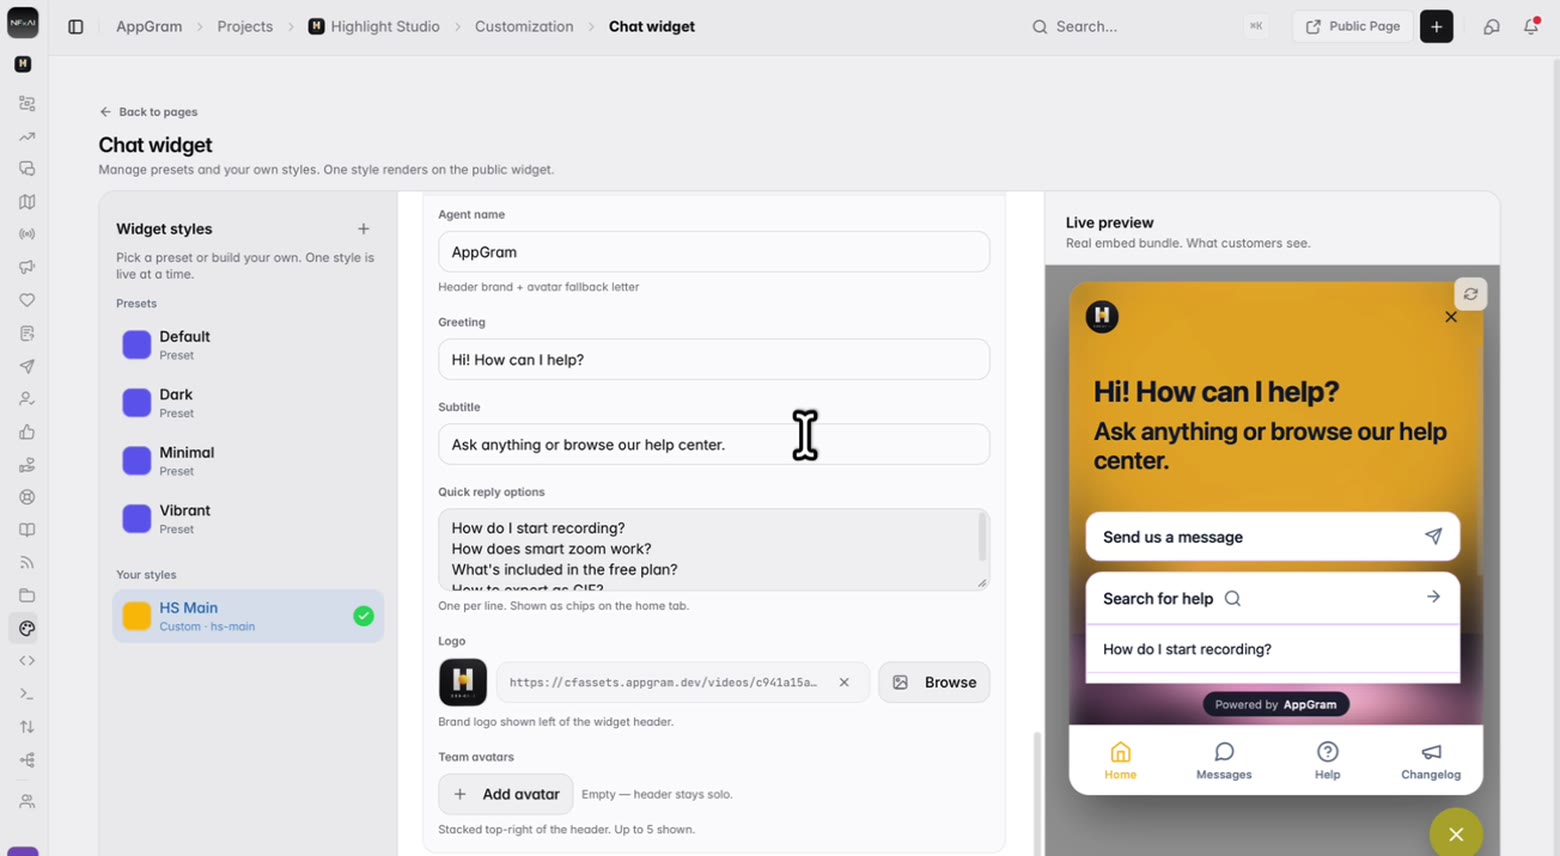
Task: Click the Add avatar button
Action: click(506, 794)
